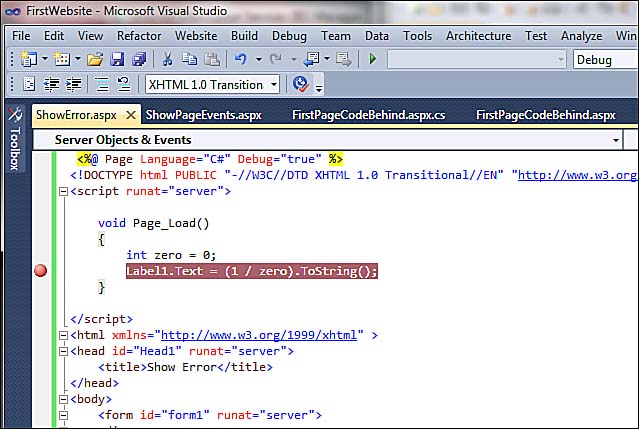Open the Debug menu
The image size is (639, 429).
coord(289,36)
